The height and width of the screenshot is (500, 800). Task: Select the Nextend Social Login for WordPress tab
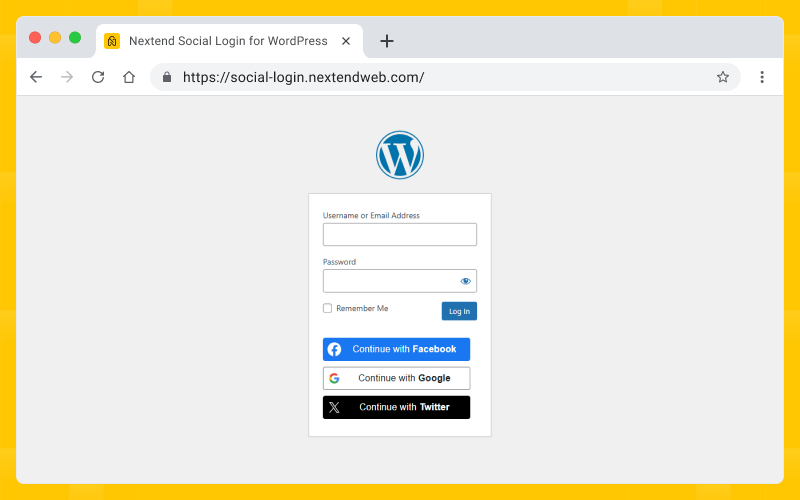[230, 41]
